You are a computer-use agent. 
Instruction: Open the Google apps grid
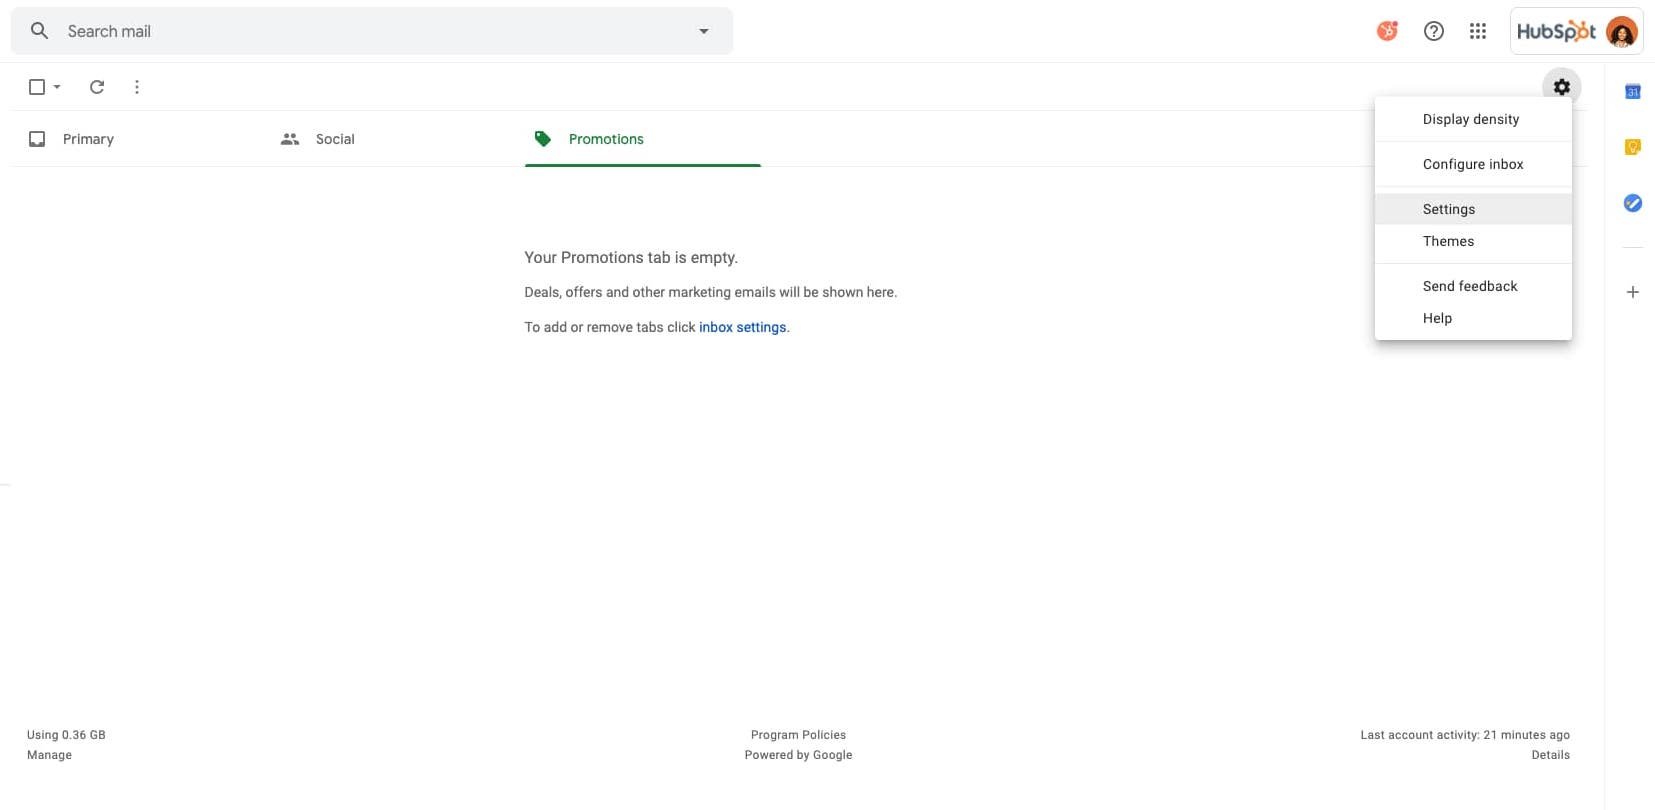coord(1478,31)
